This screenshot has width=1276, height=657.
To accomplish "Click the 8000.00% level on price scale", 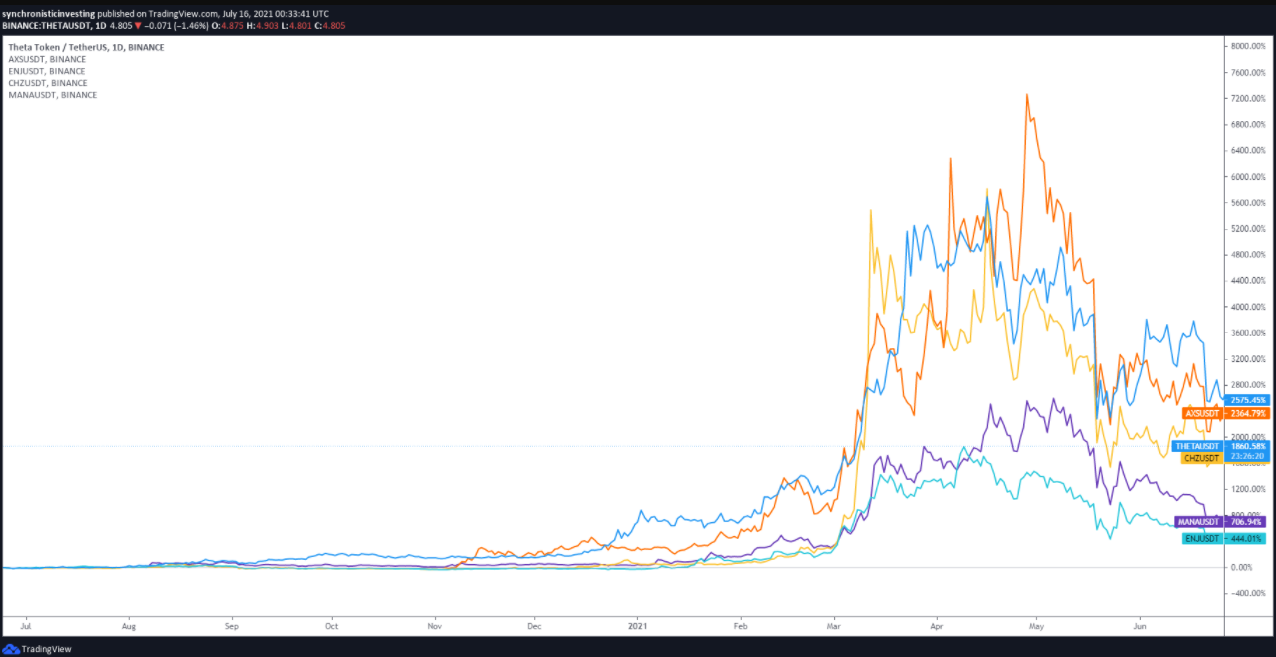I will click(x=1248, y=46).
